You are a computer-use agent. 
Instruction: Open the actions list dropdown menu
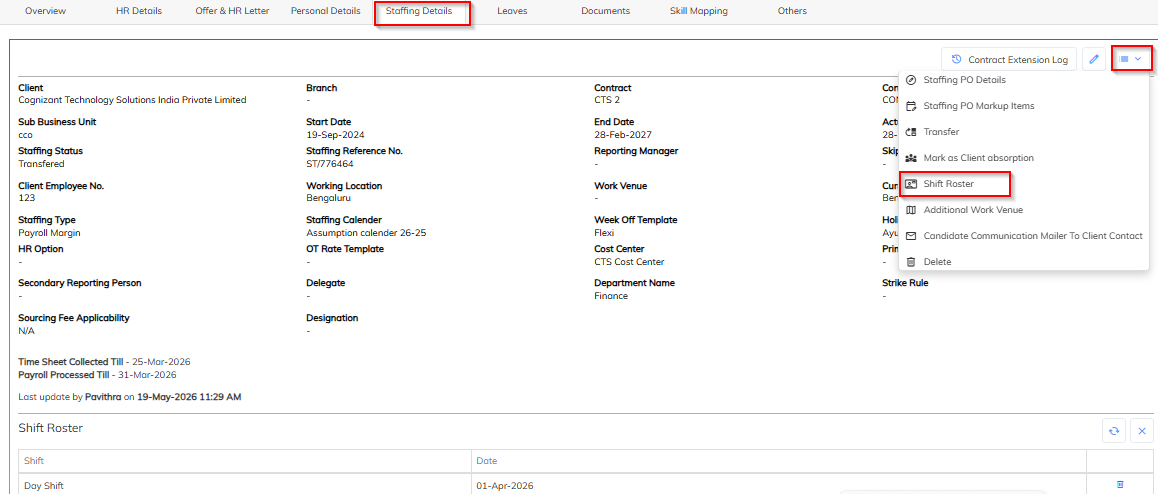click(x=1131, y=58)
